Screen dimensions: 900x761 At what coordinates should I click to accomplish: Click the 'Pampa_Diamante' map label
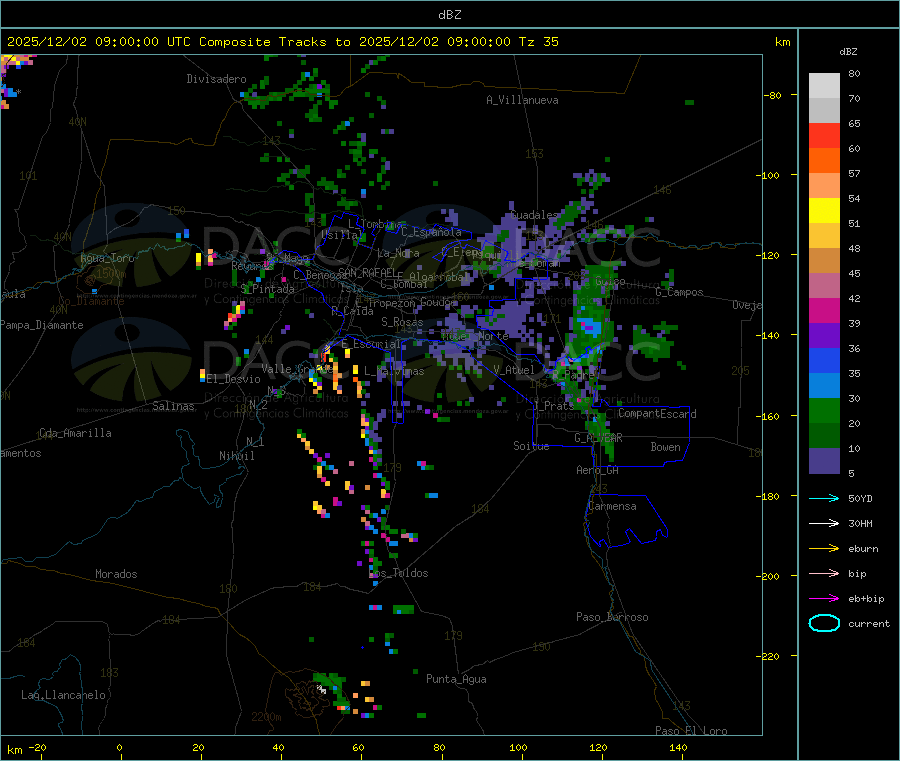click(42, 325)
